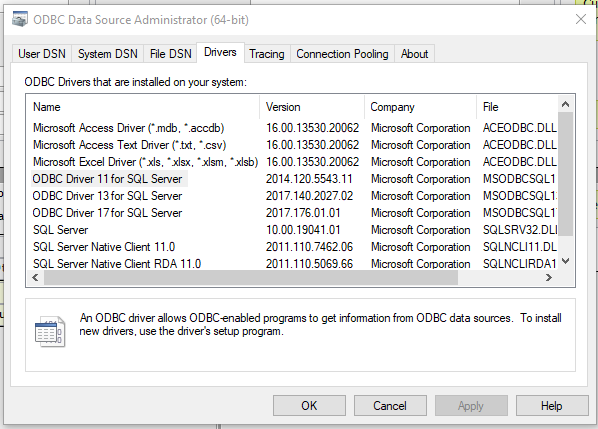This screenshot has width=598, height=429.
Task: Click the File column header
Action: (x=517, y=107)
